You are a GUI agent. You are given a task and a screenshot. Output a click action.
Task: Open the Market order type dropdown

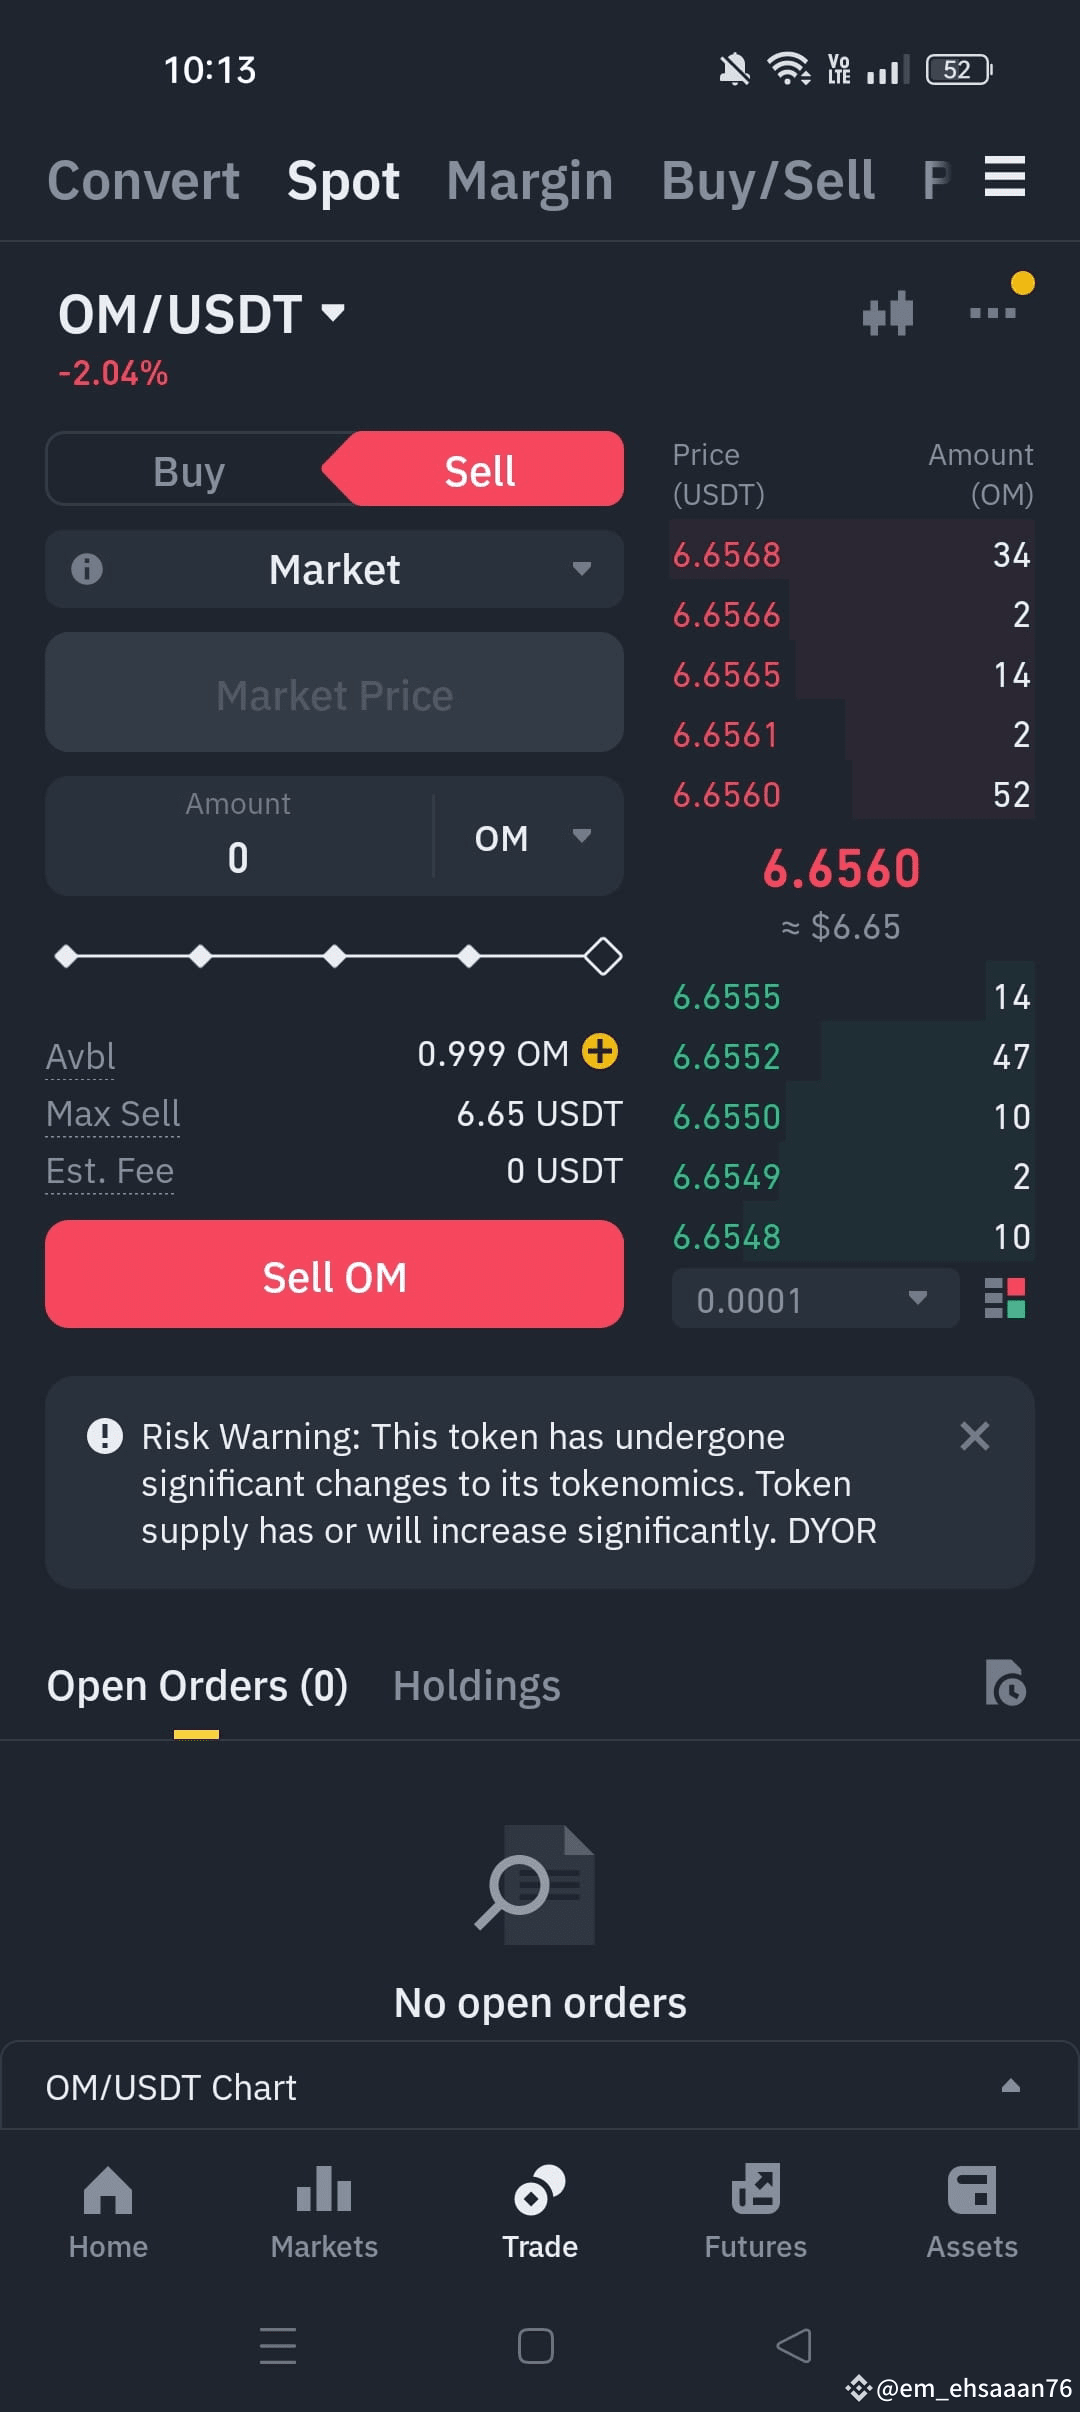(335, 569)
